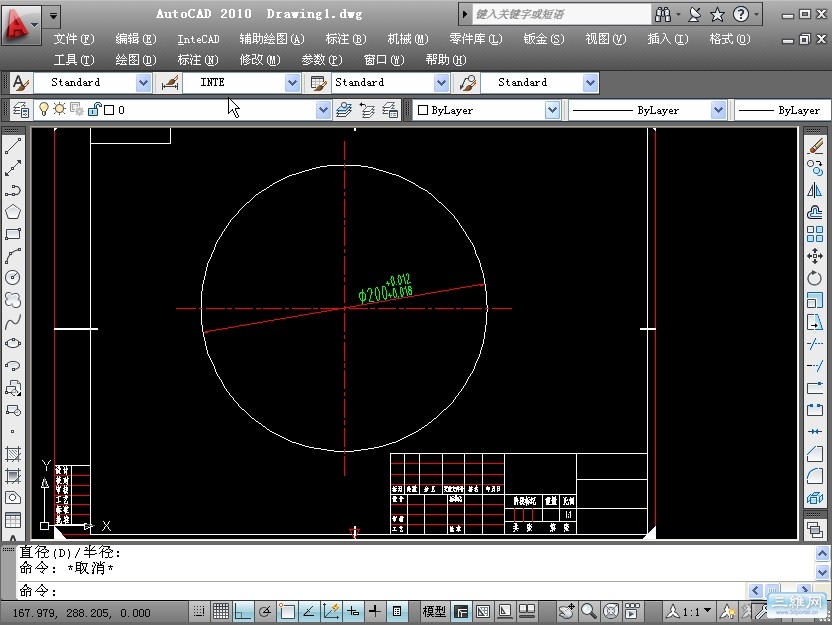Toggle Object snap in status bar

(x=287, y=612)
